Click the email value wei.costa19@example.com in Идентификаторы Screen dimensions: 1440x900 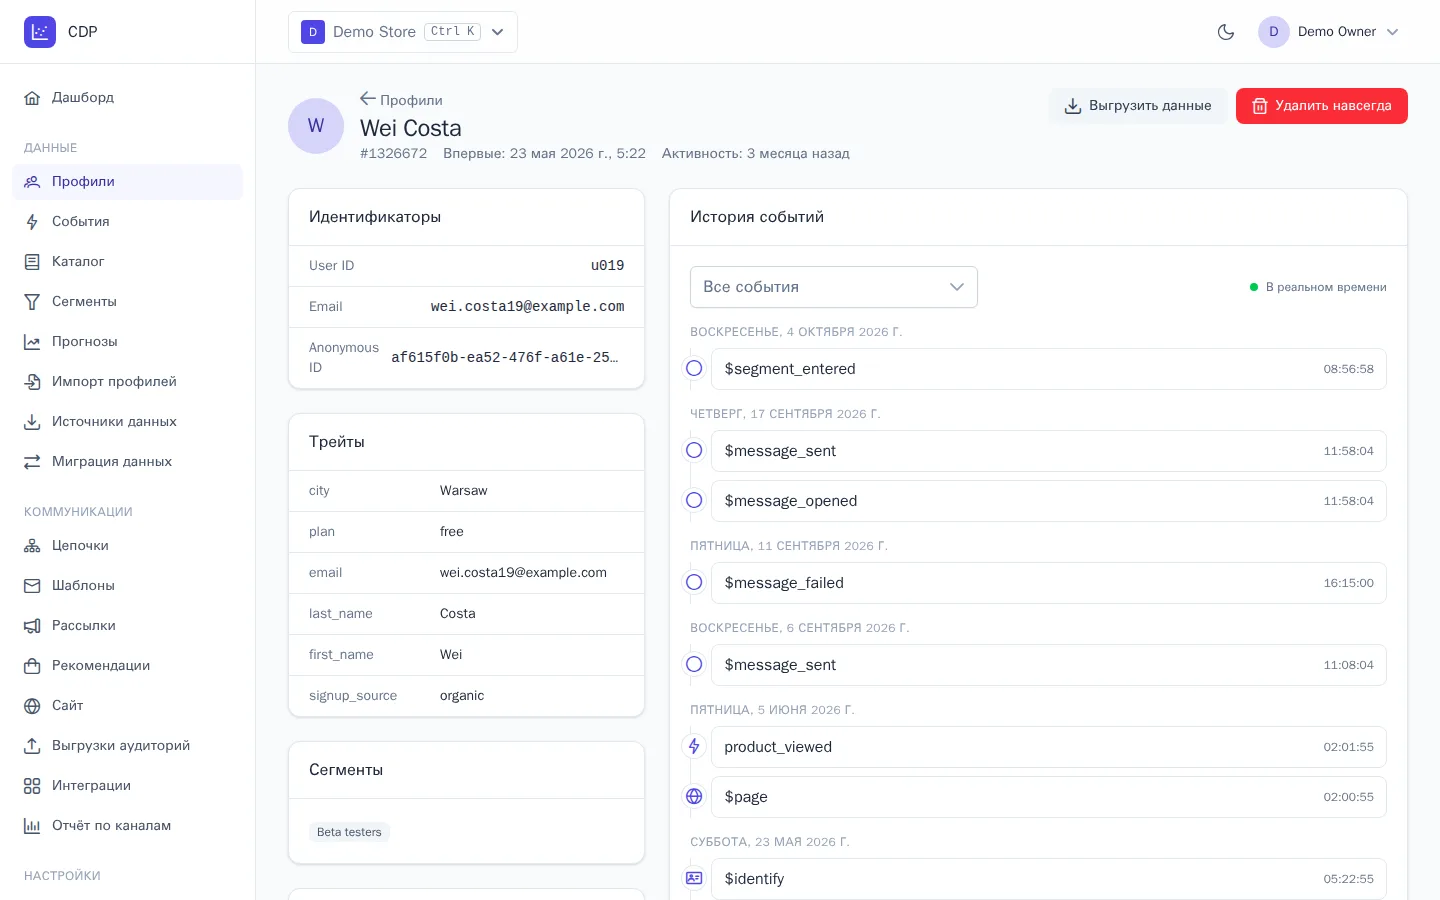click(527, 307)
